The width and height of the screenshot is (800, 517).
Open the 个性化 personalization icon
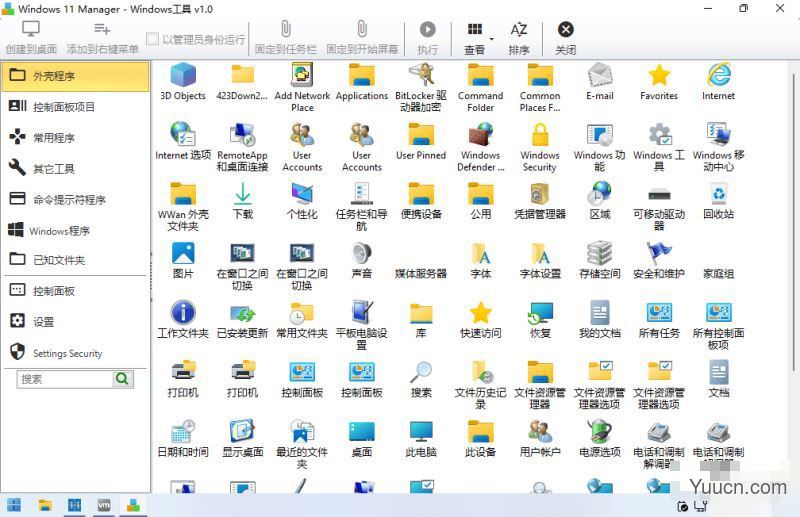[x=302, y=201]
